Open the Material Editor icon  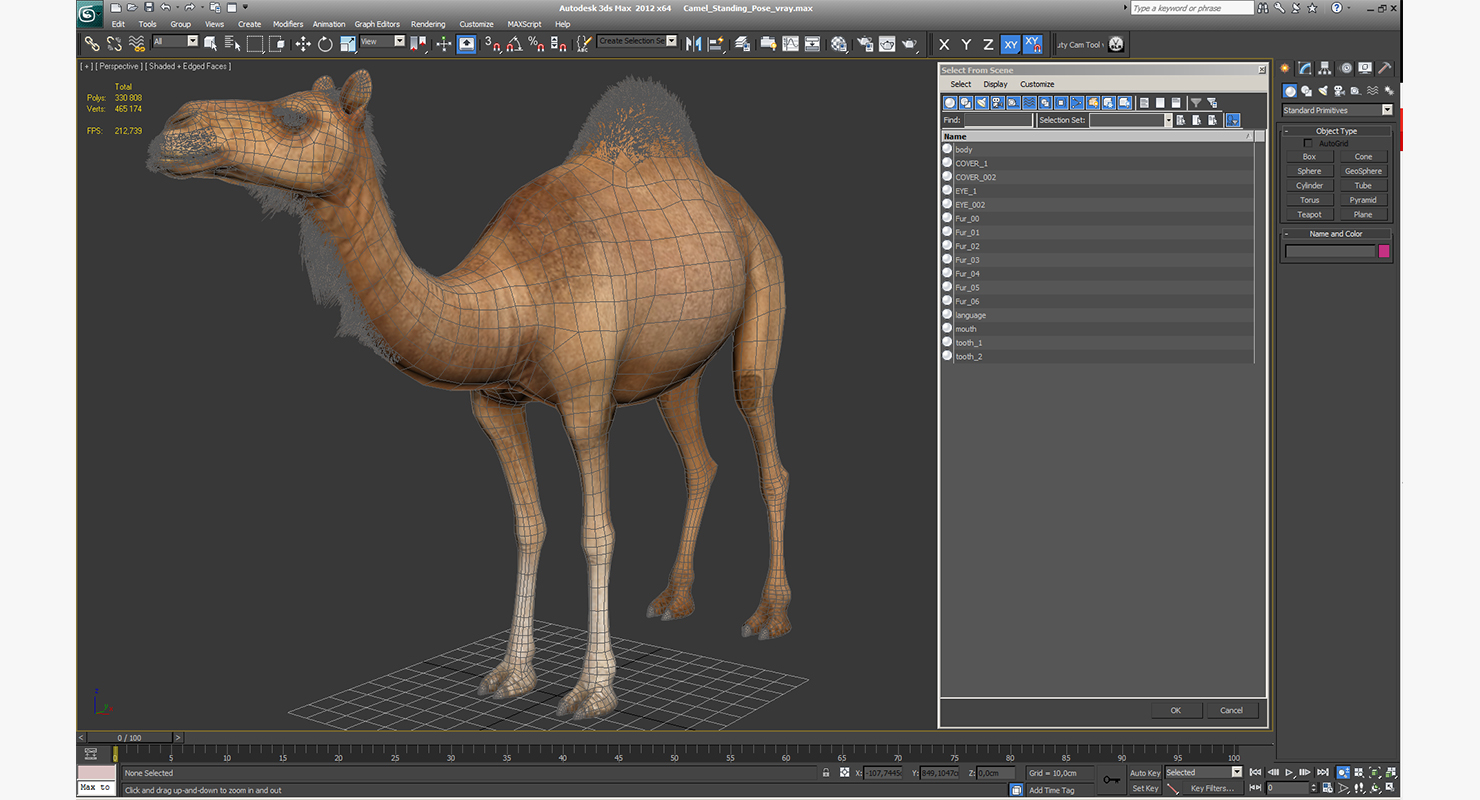839,44
